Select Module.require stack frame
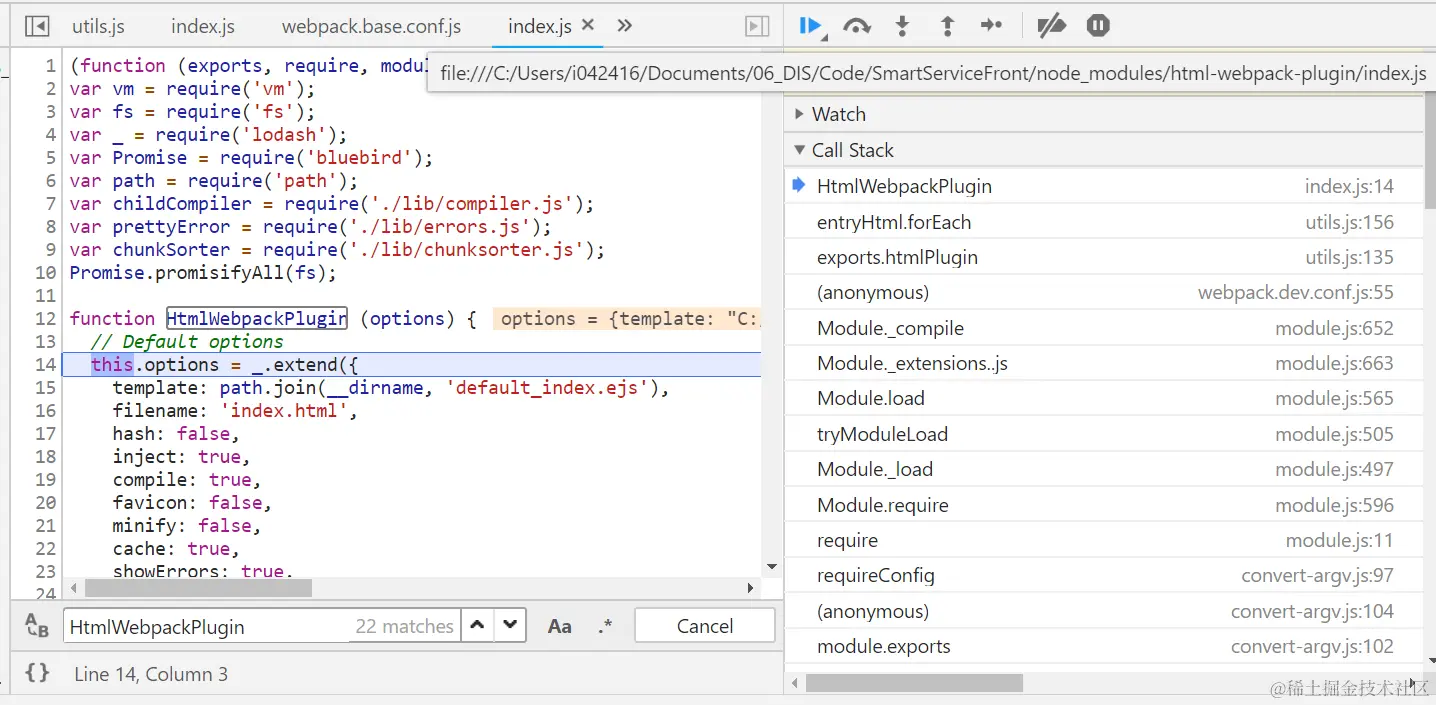The width and height of the screenshot is (1436, 705). tap(1103, 505)
